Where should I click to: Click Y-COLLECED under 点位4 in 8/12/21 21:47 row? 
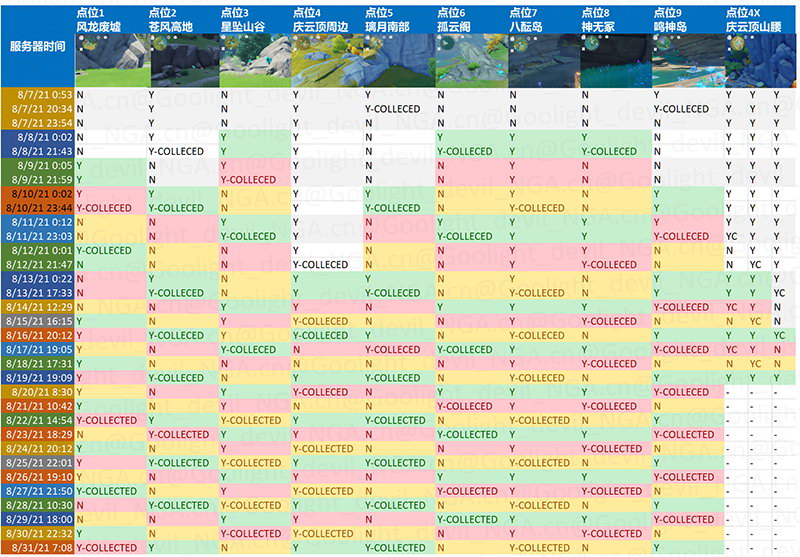pos(320,265)
